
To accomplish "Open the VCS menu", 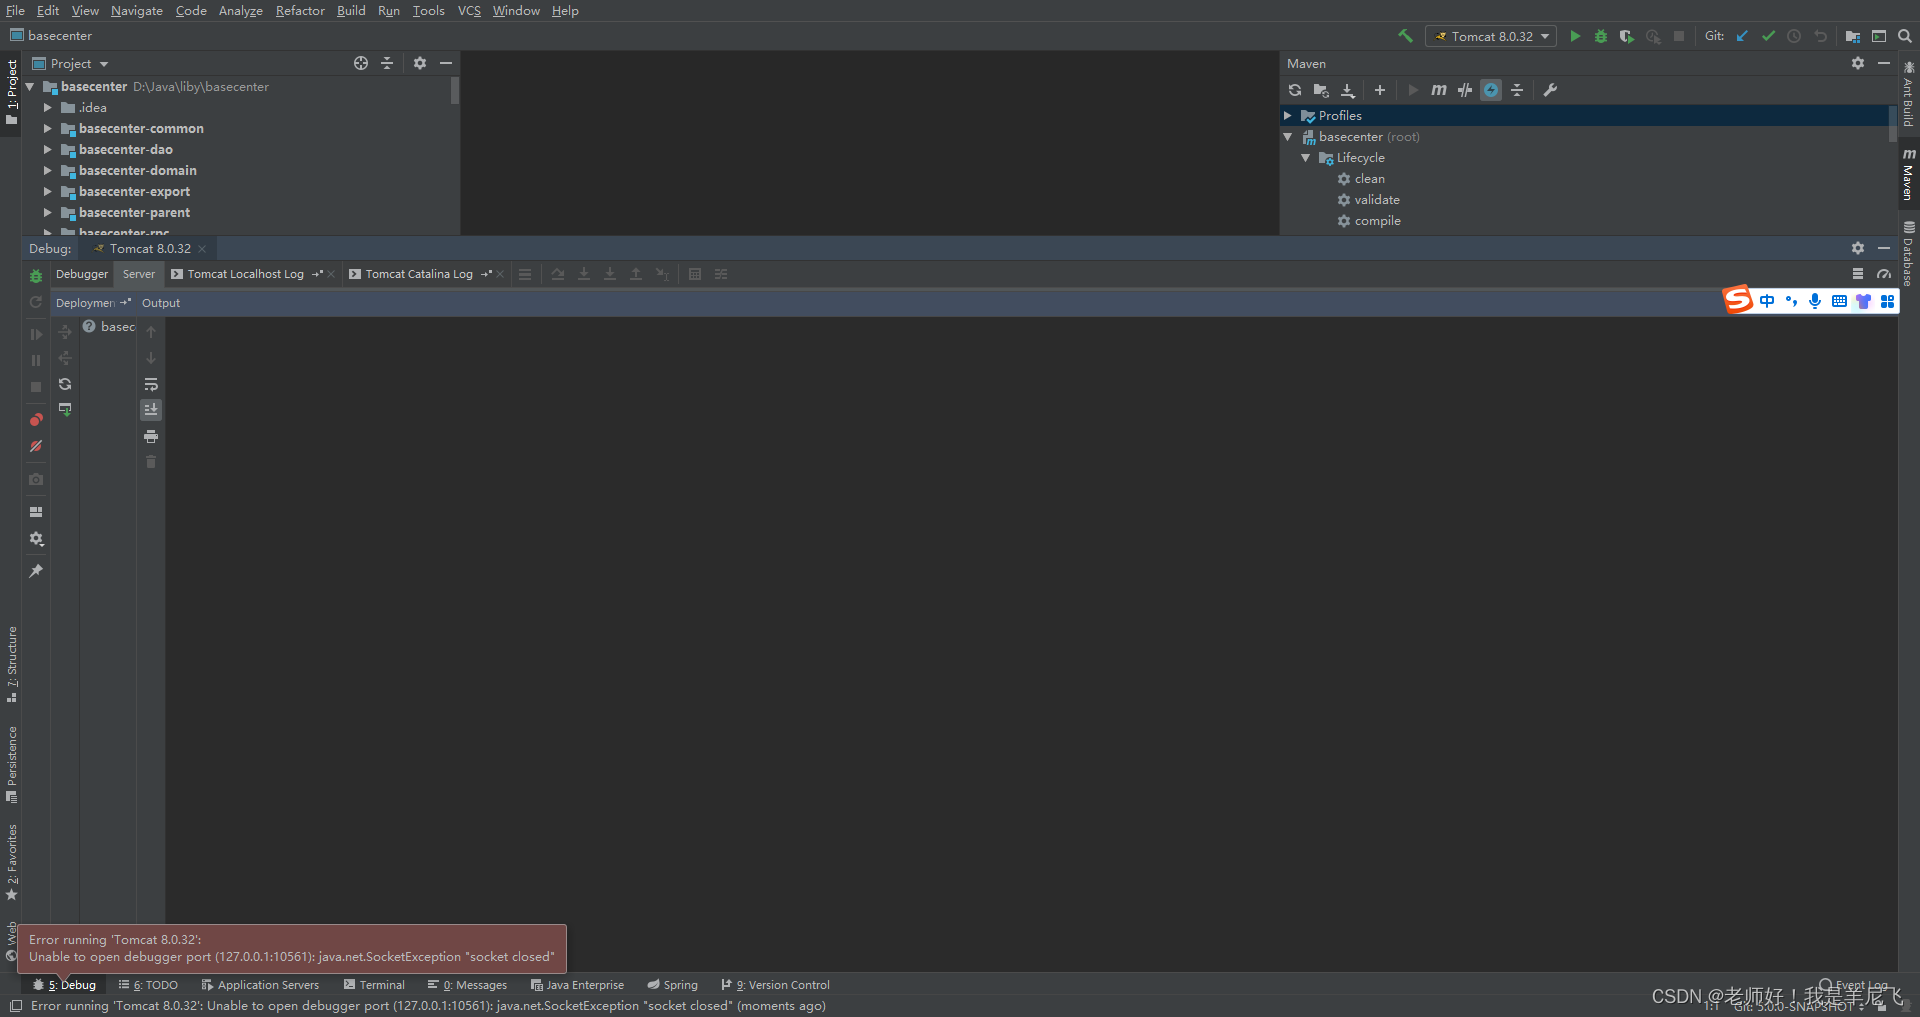I will 469,11.
